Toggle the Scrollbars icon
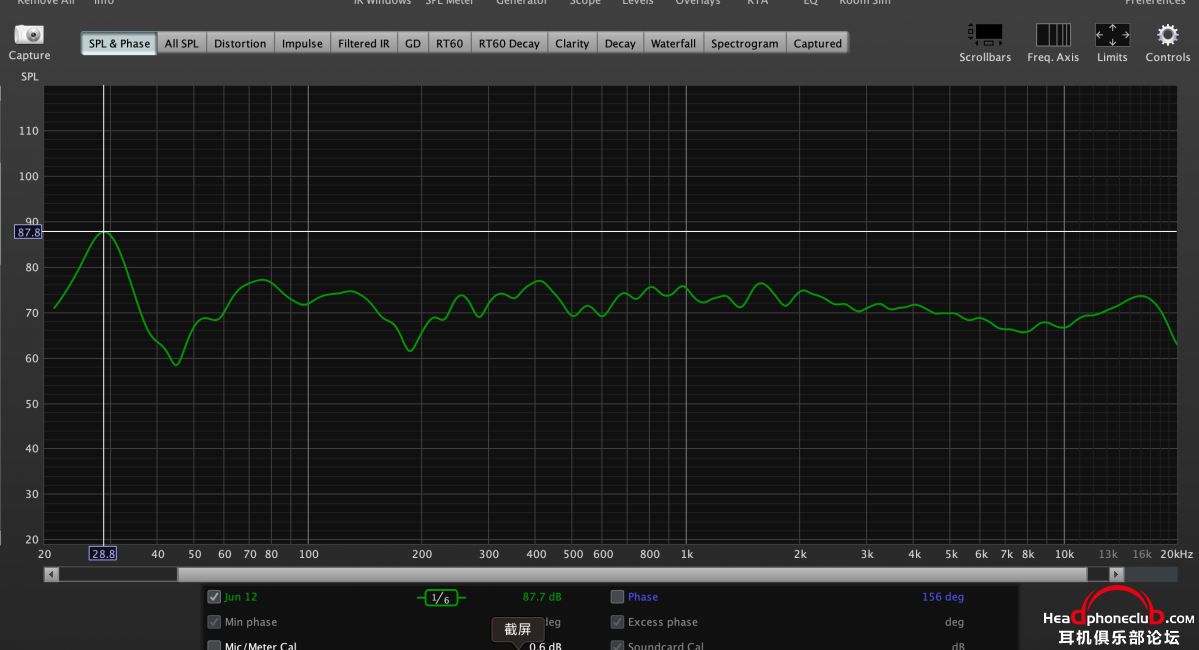This screenshot has width=1199, height=650. tap(985, 34)
